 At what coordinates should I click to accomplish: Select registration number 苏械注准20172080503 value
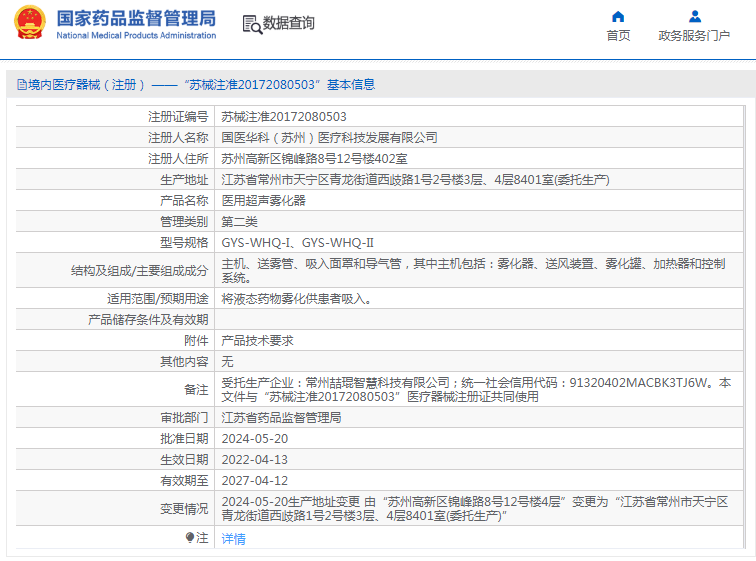click(284, 117)
